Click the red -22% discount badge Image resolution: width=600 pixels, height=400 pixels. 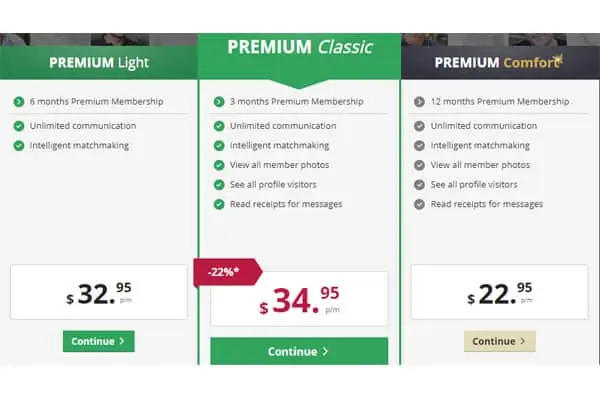click(228, 272)
